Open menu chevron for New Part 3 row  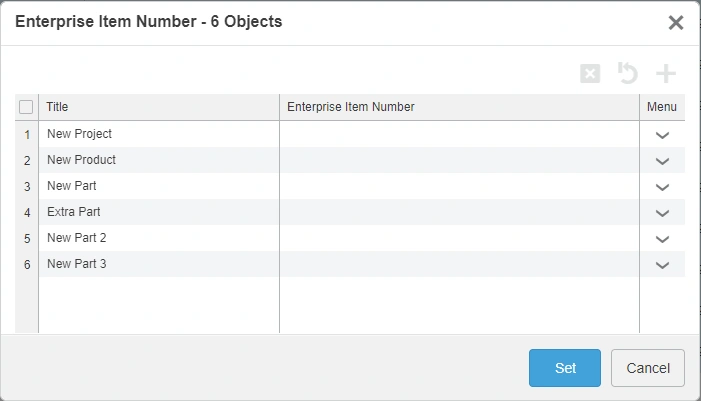pos(662,265)
